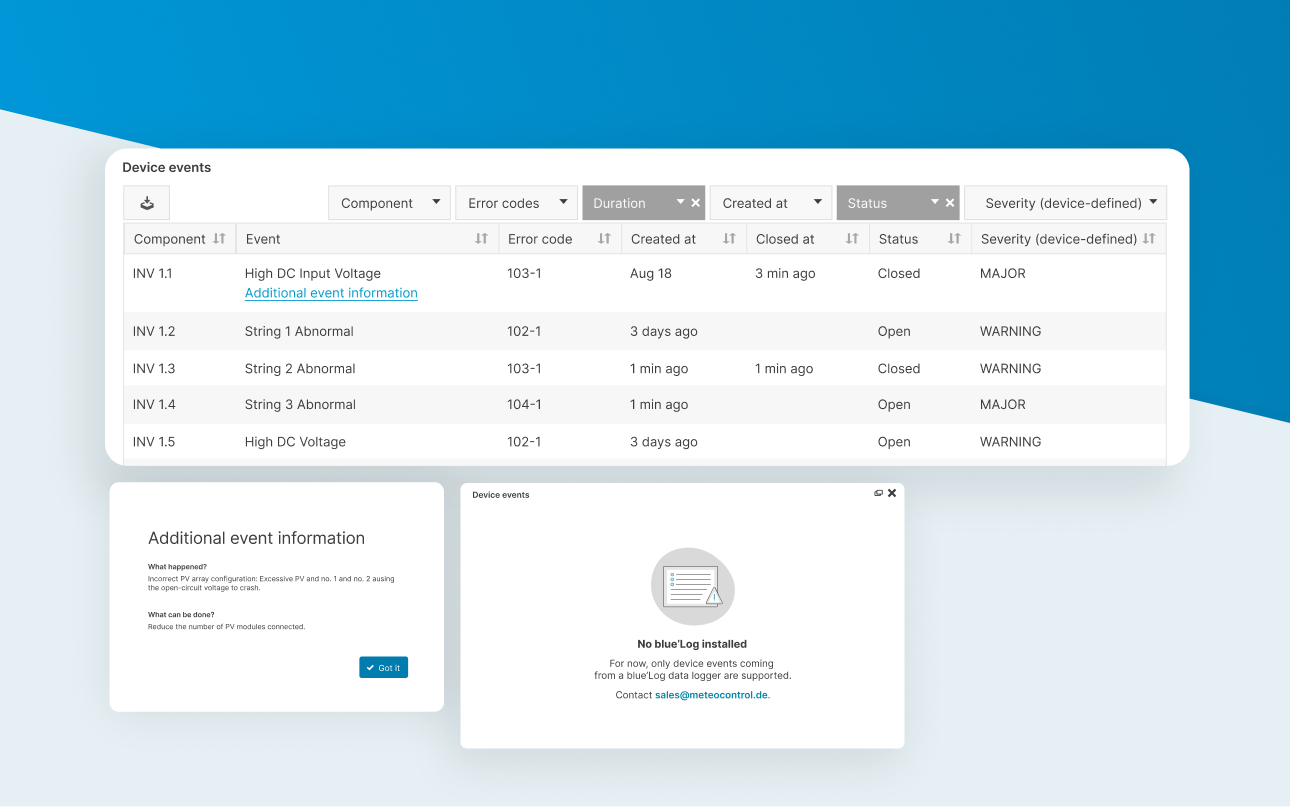The width and height of the screenshot is (1290, 807).
Task: Click the sales@meteocontrol.de email link
Action: pyautogui.click(x=712, y=695)
